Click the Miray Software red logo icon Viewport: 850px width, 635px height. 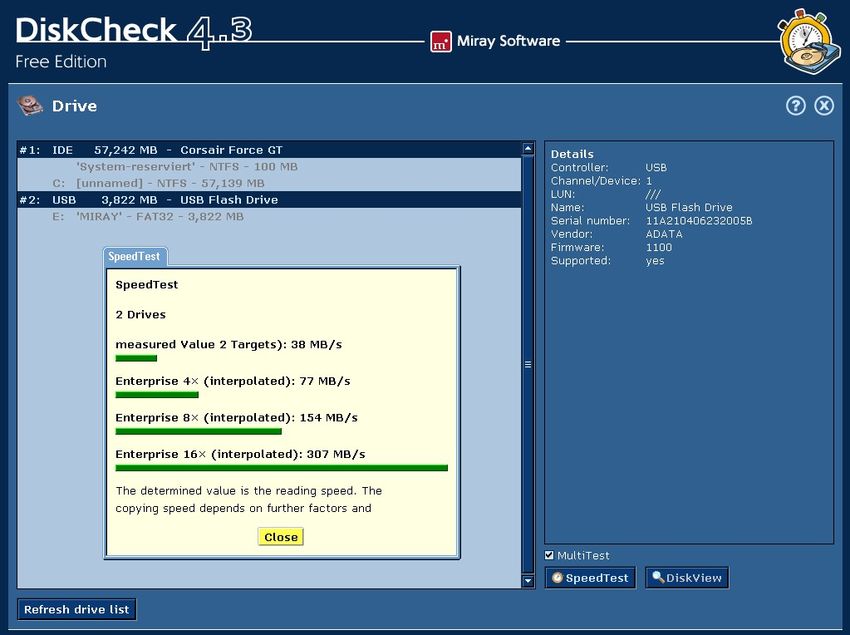pos(440,41)
